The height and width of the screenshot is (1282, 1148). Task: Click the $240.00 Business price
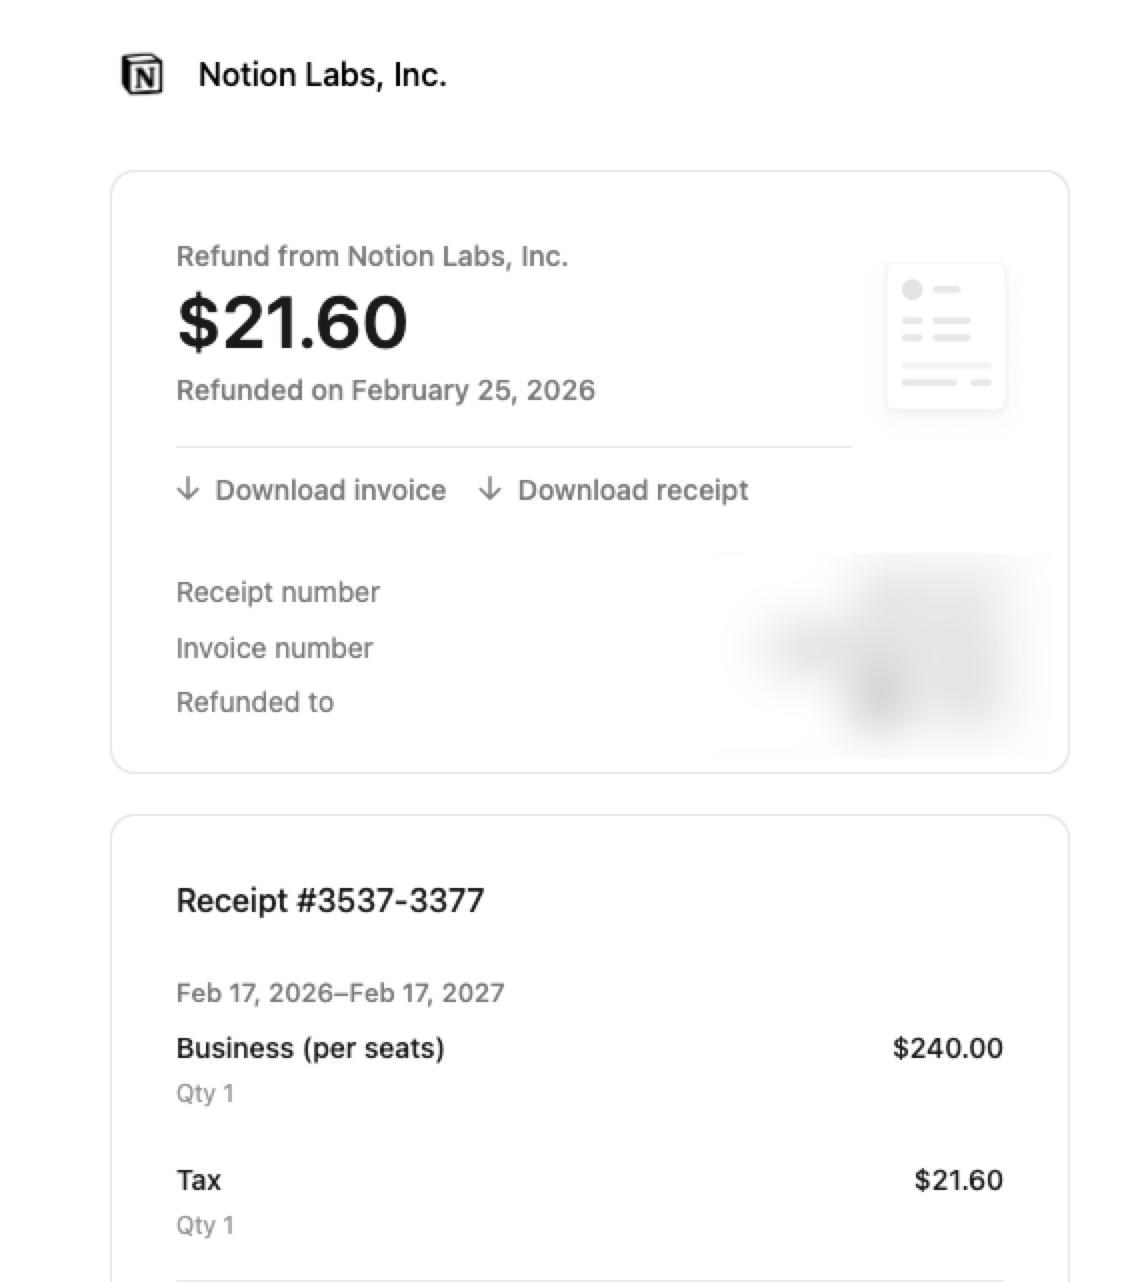pyautogui.click(x=947, y=1048)
